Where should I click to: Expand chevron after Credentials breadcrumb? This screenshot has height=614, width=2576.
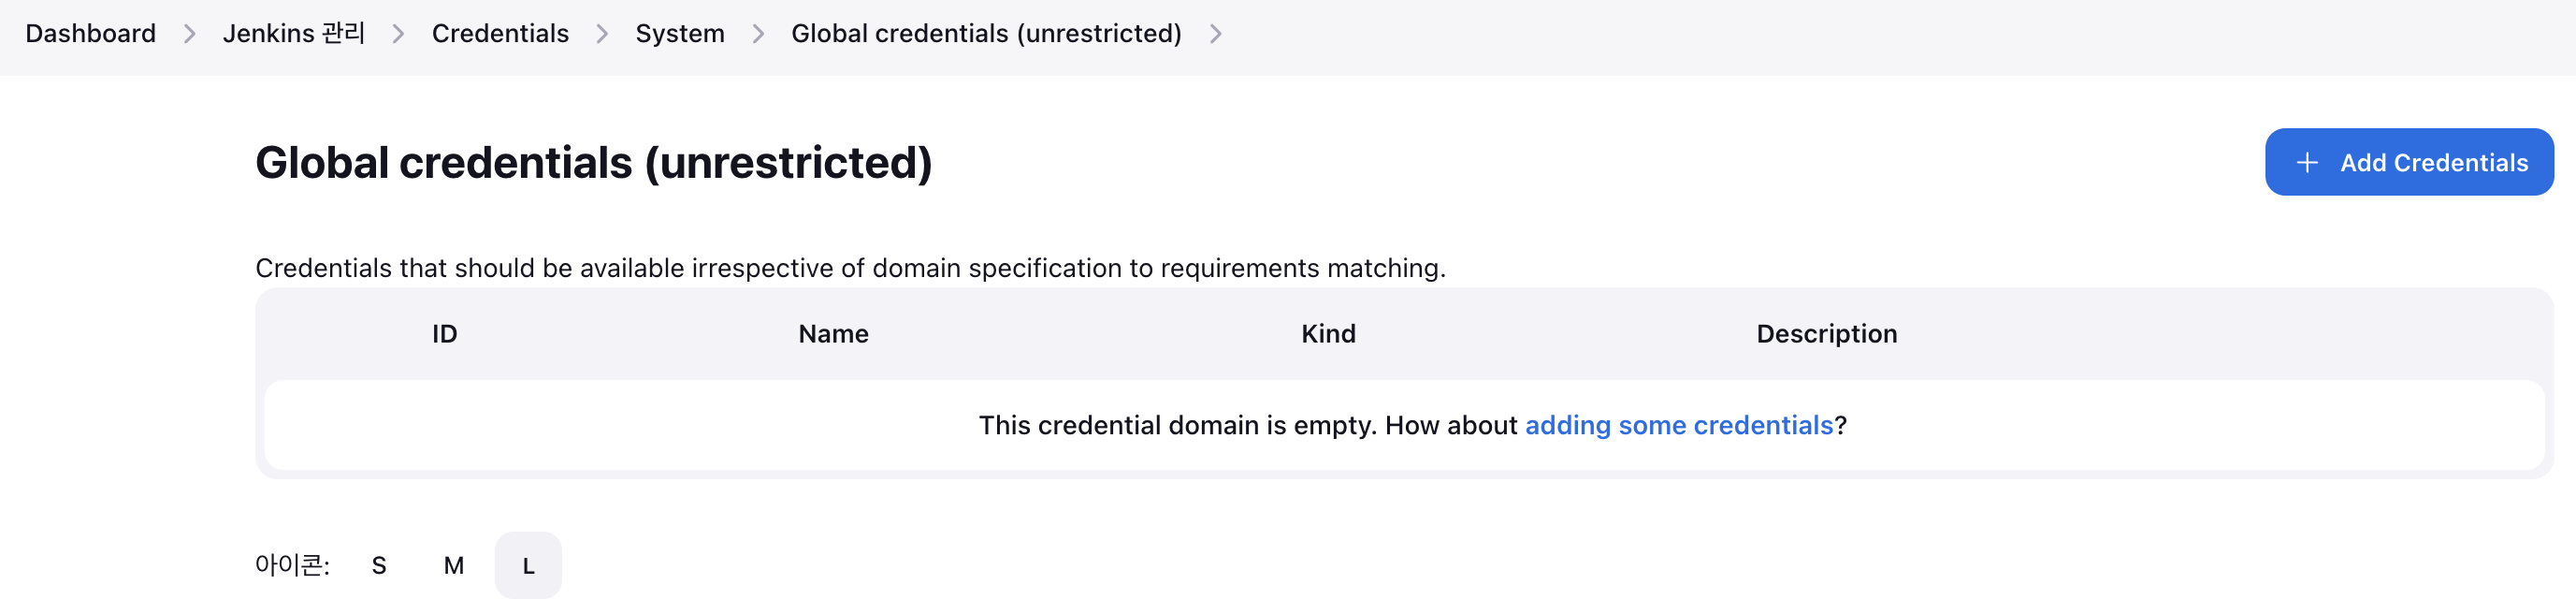pyautogui.click(x=602, y=34)
